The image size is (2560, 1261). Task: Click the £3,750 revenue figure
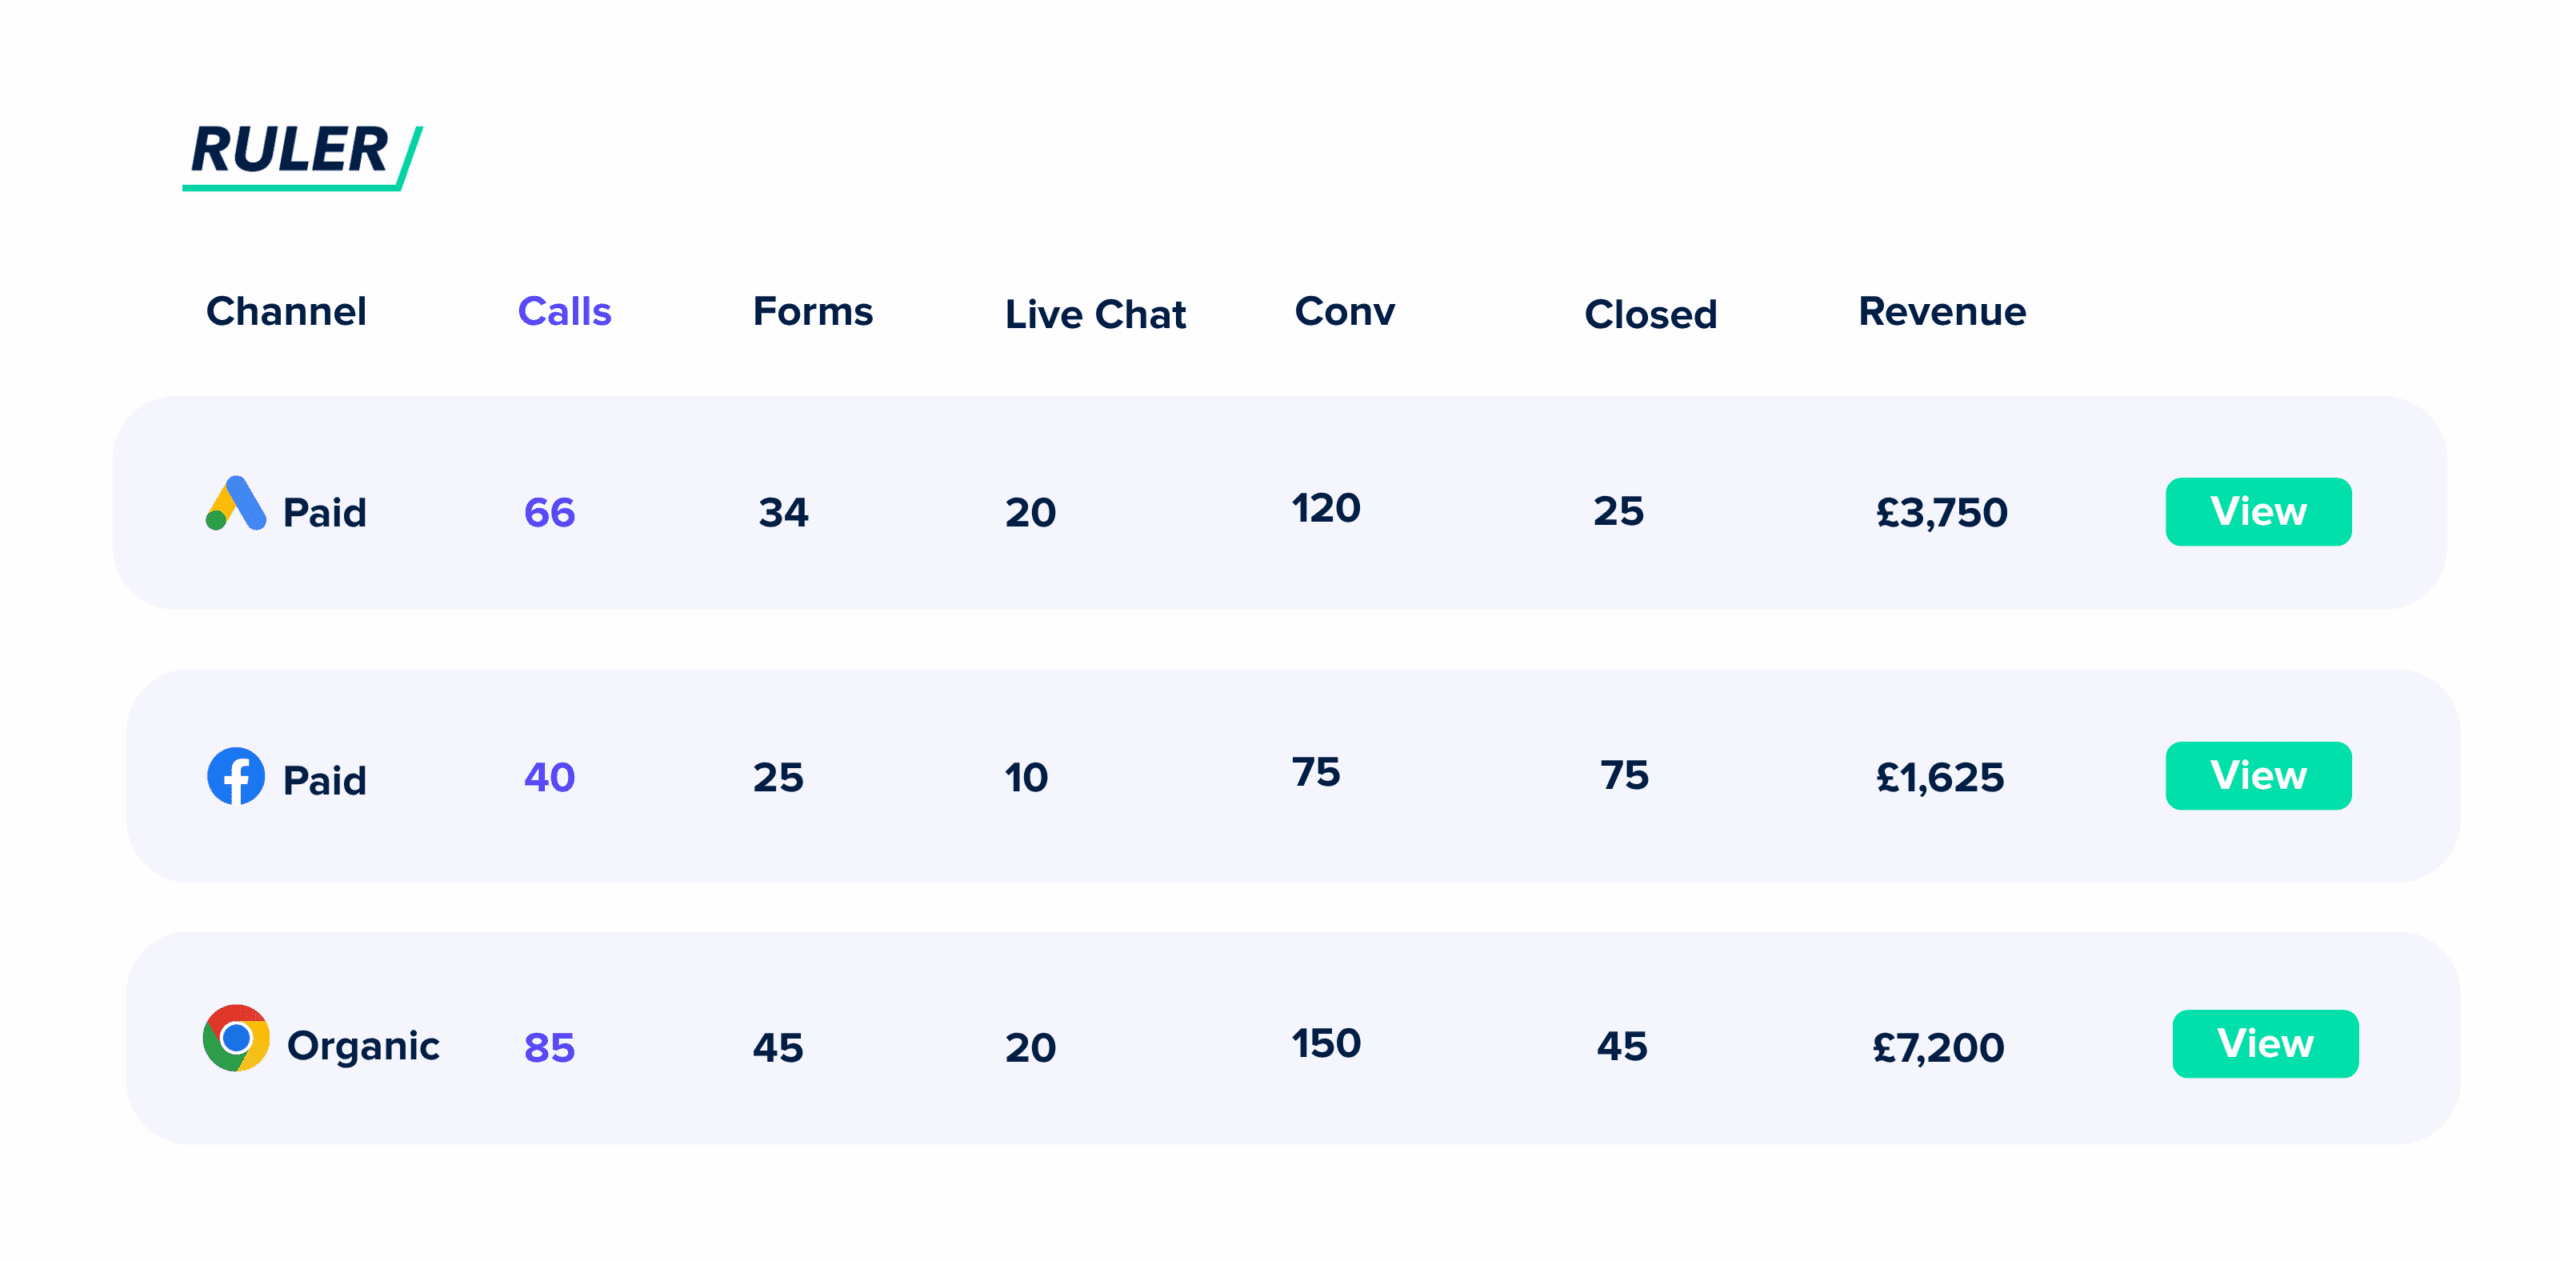coord(1940,512)
